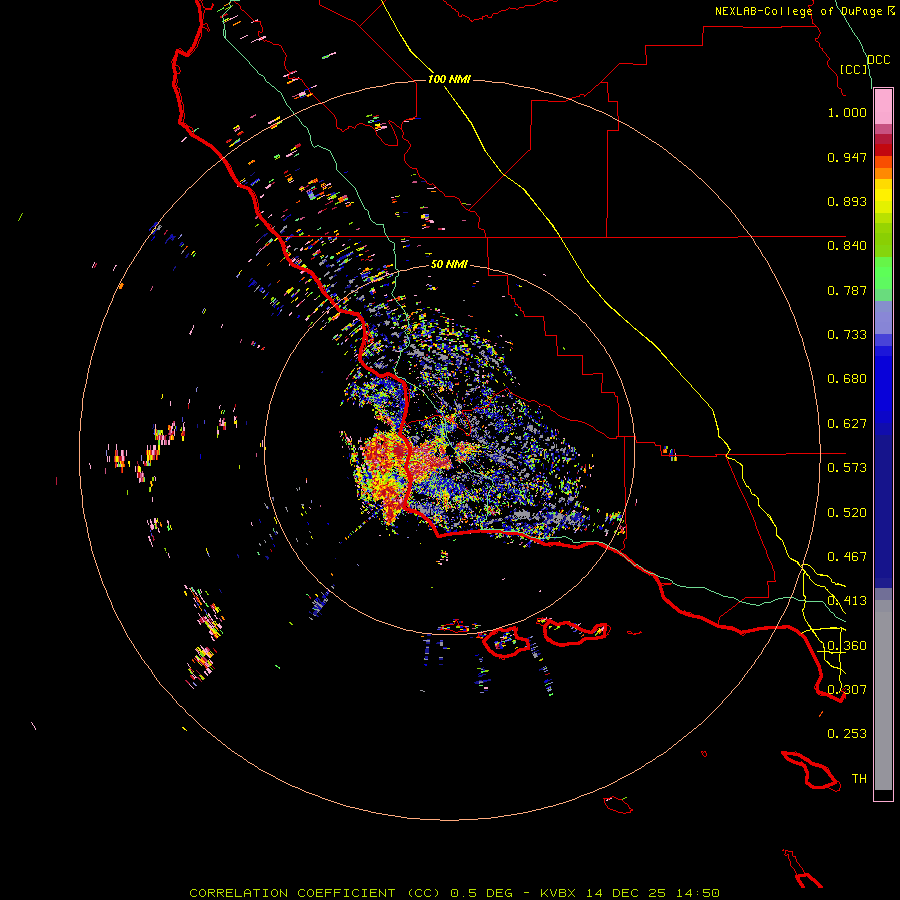This screenshot has width=900, height=900.
Task: Click the 0.840 legend value
Action: click(x=847, y=246)
